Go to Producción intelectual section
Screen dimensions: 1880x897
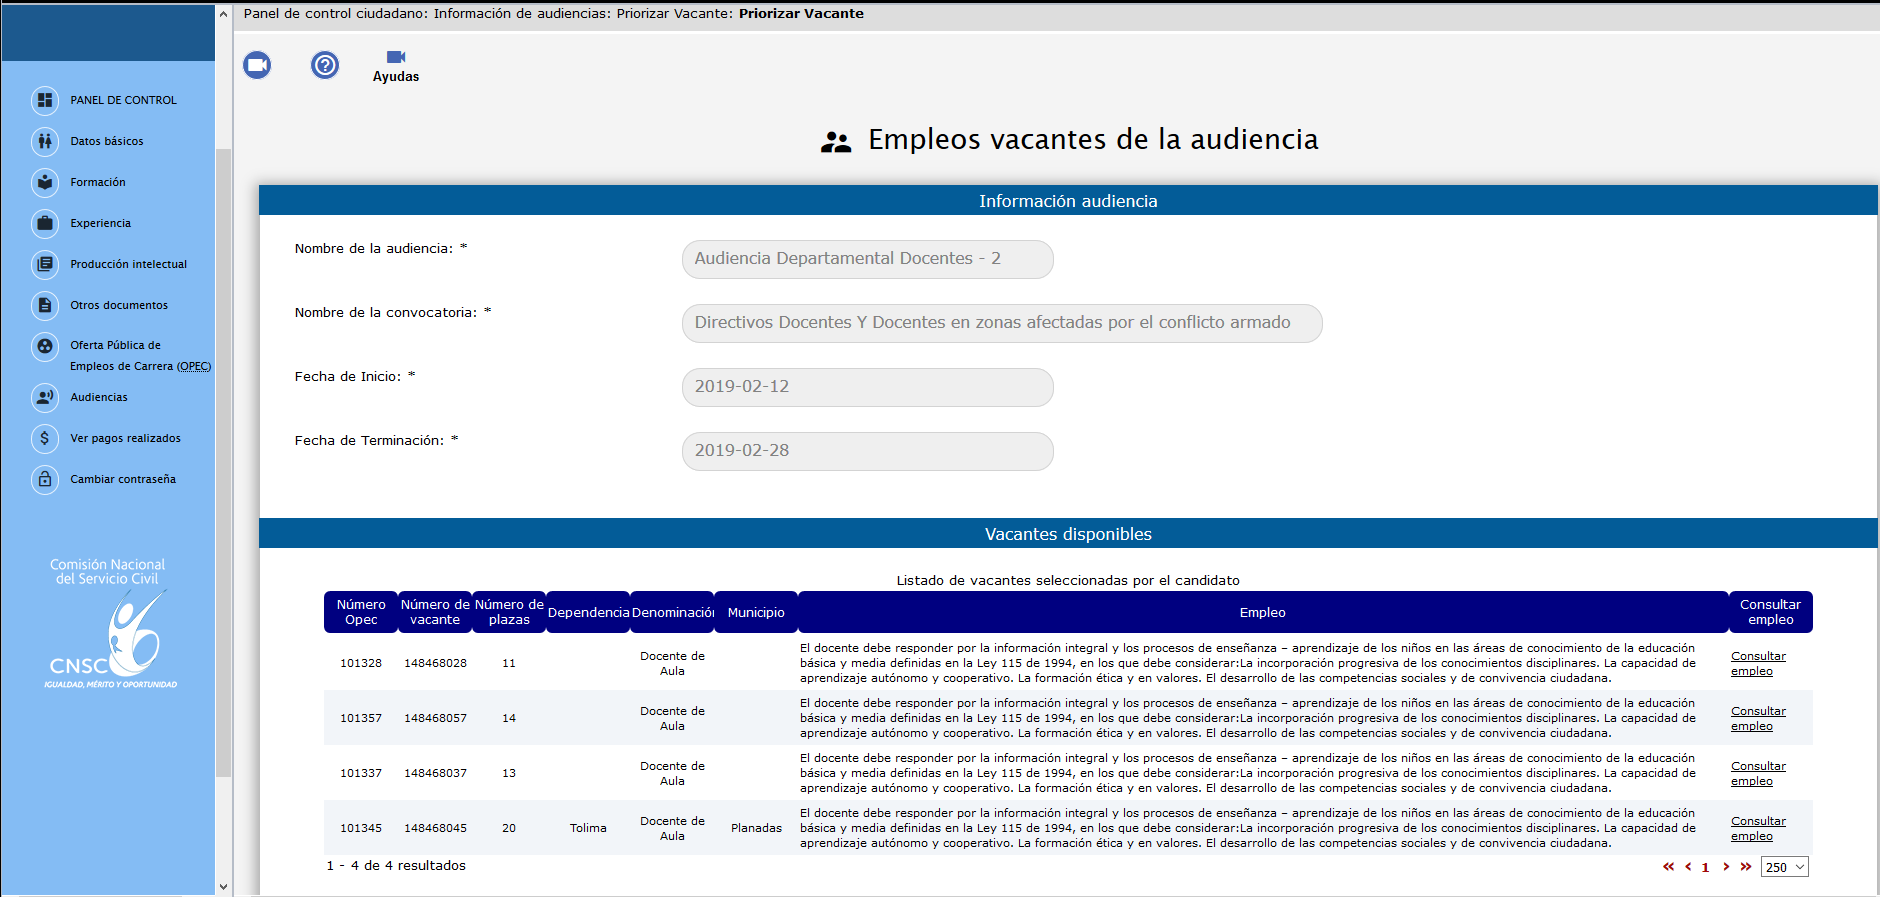[x=128, y=264]
